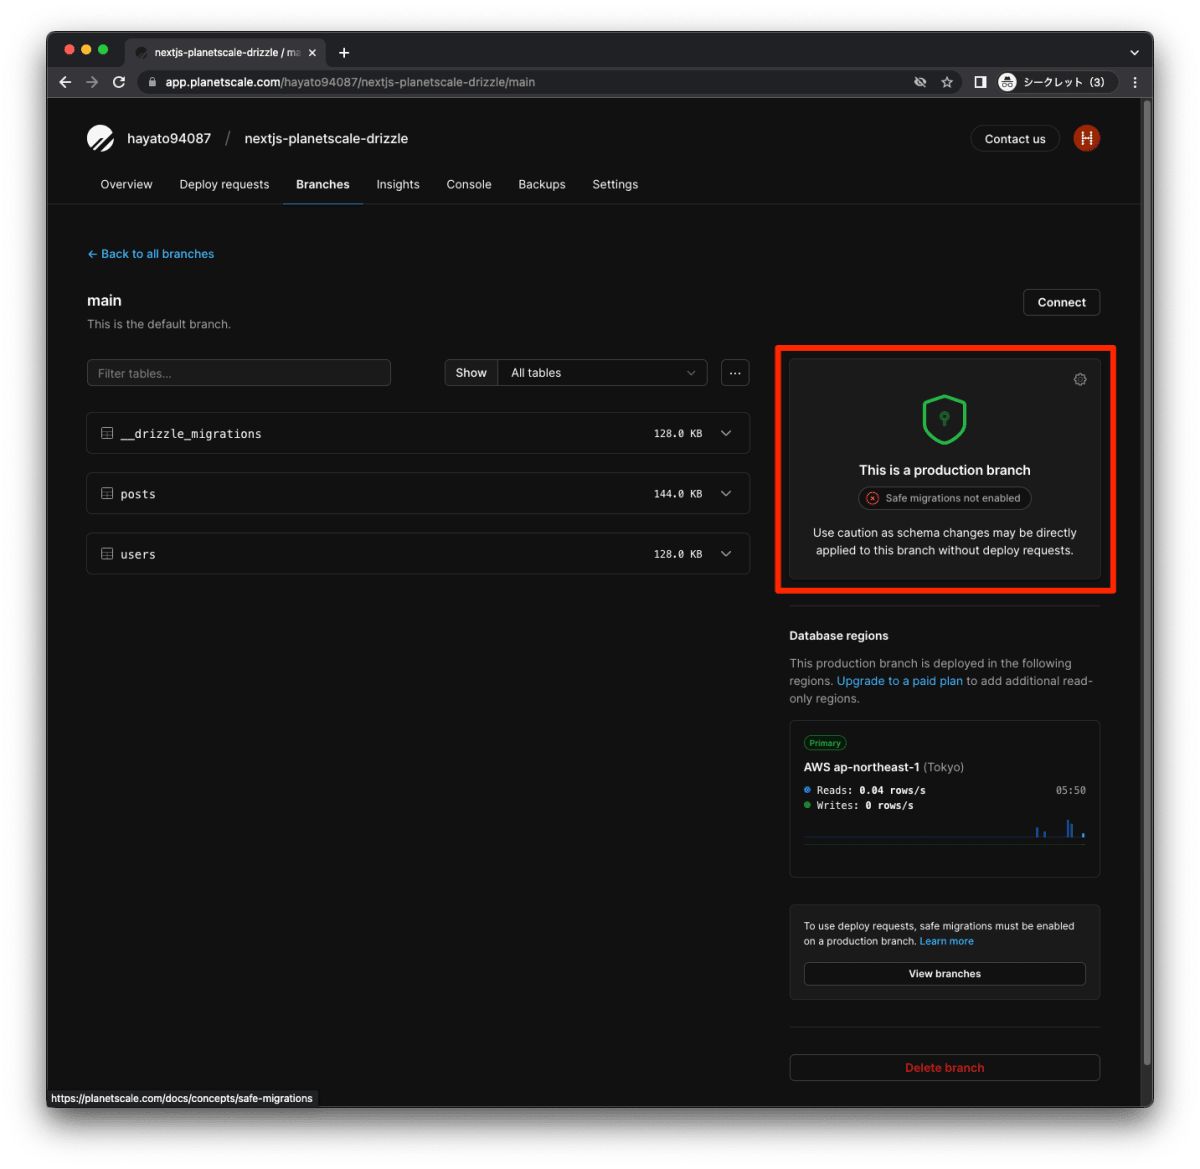Click the Connect button
This screenshot has width=1200, height=1169.
point(1062,302)
